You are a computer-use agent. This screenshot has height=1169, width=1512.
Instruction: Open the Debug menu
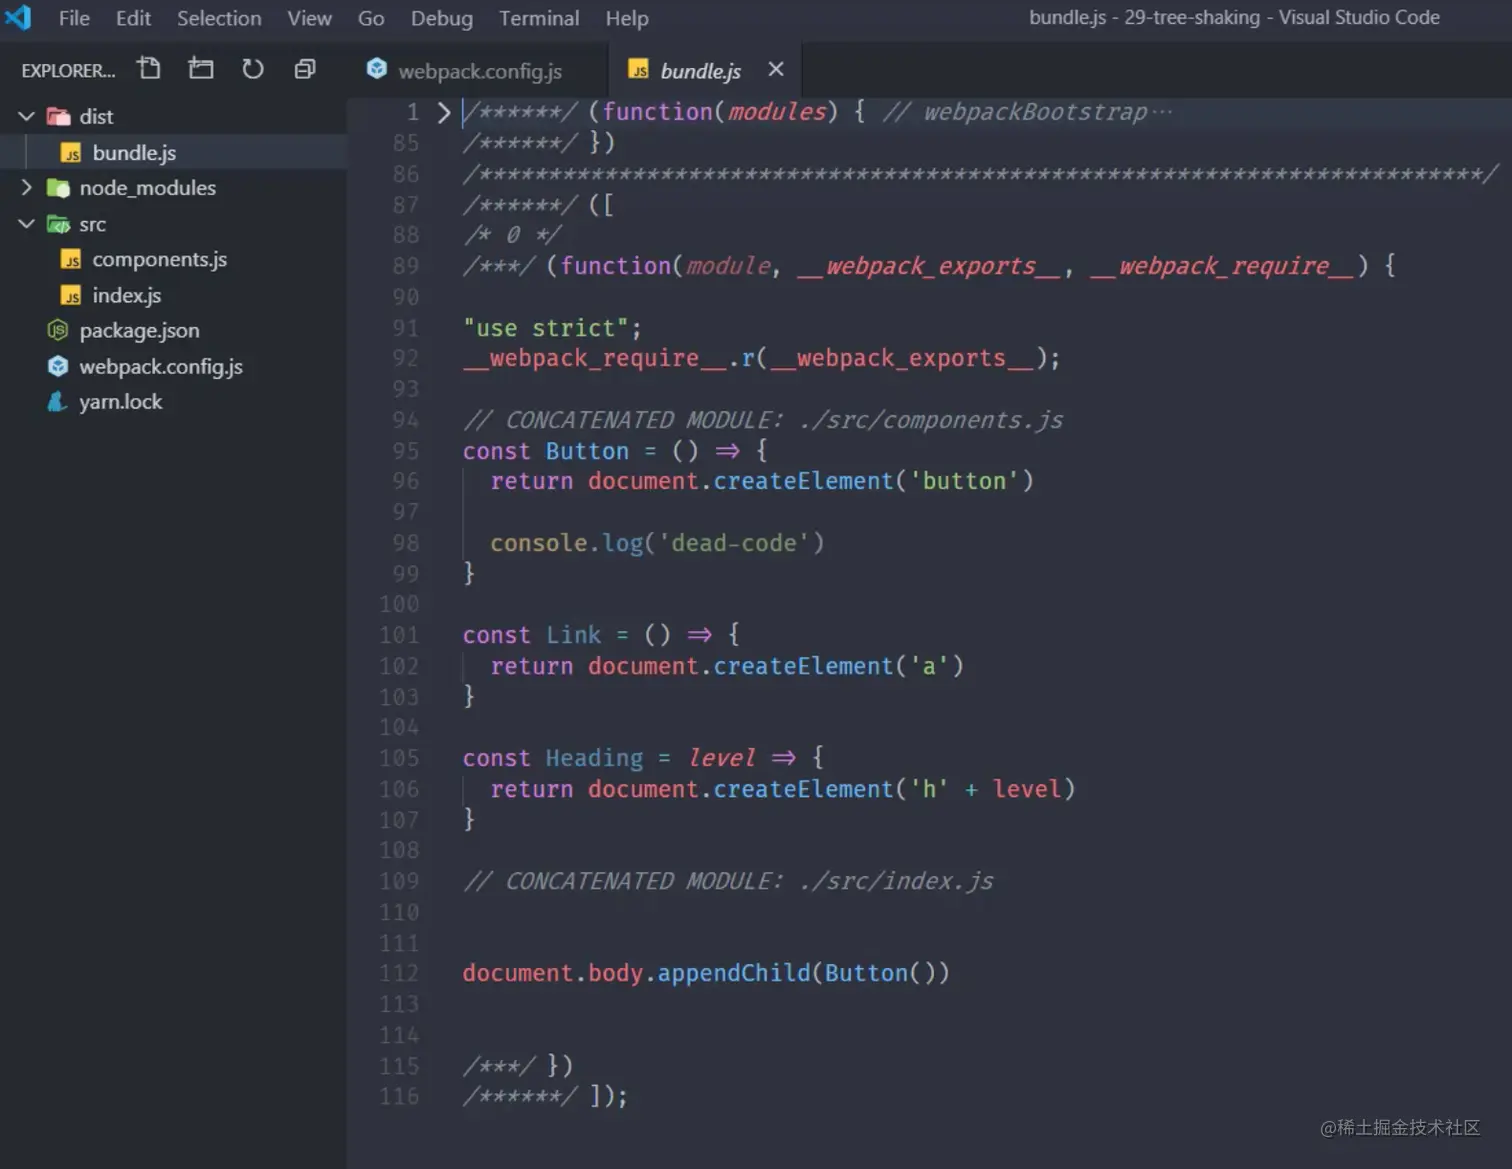(442, 18)
